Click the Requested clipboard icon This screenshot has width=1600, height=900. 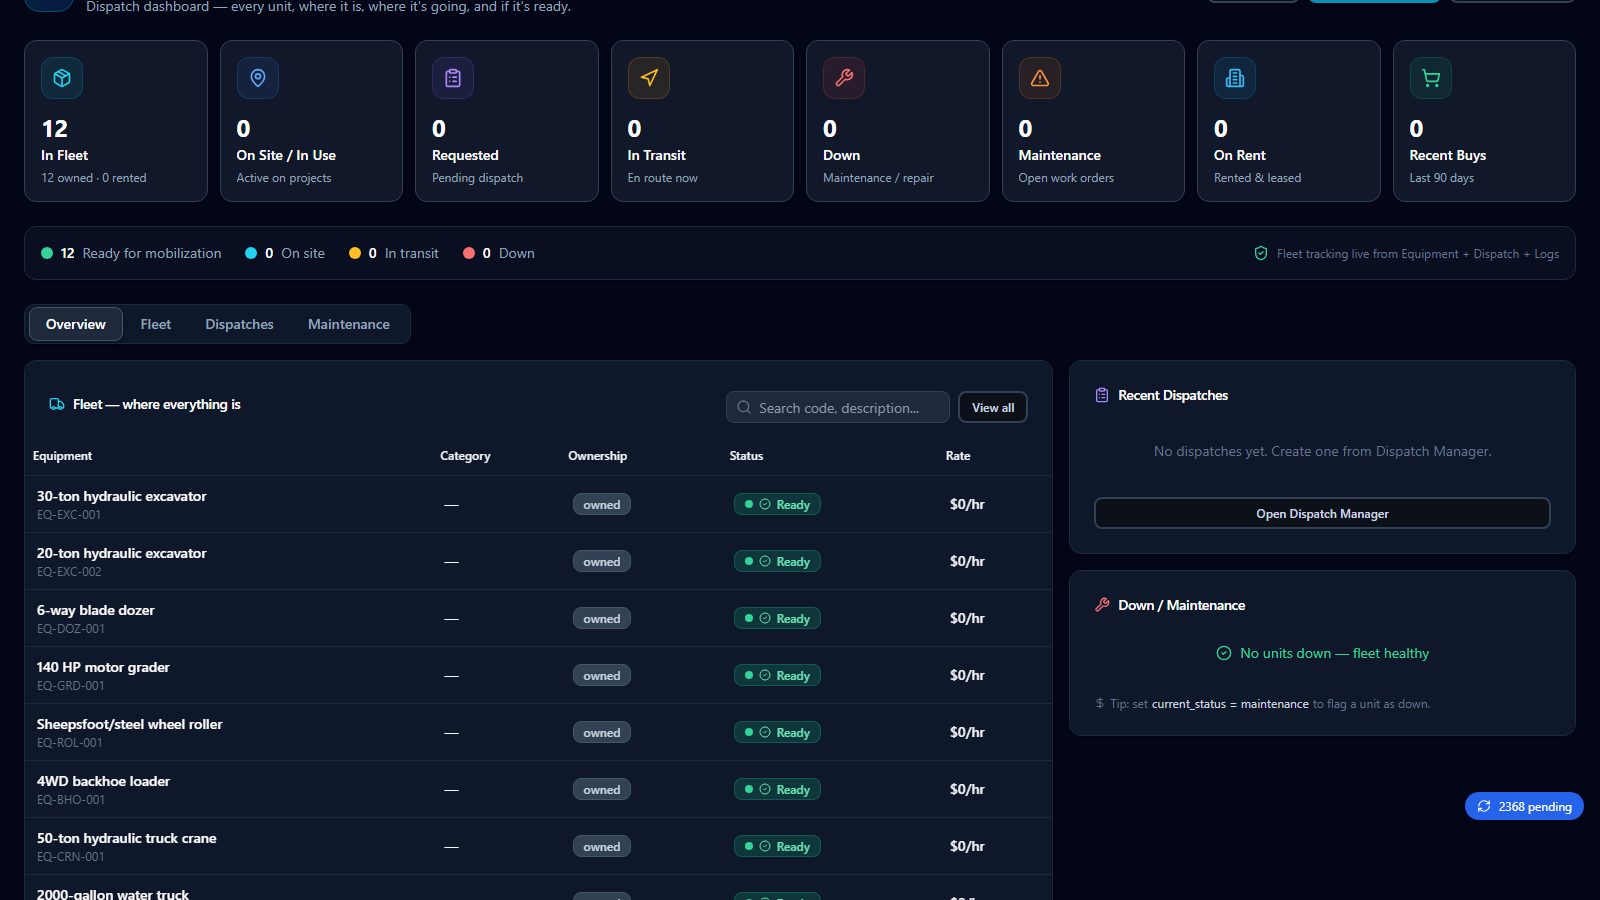[453, 78]
